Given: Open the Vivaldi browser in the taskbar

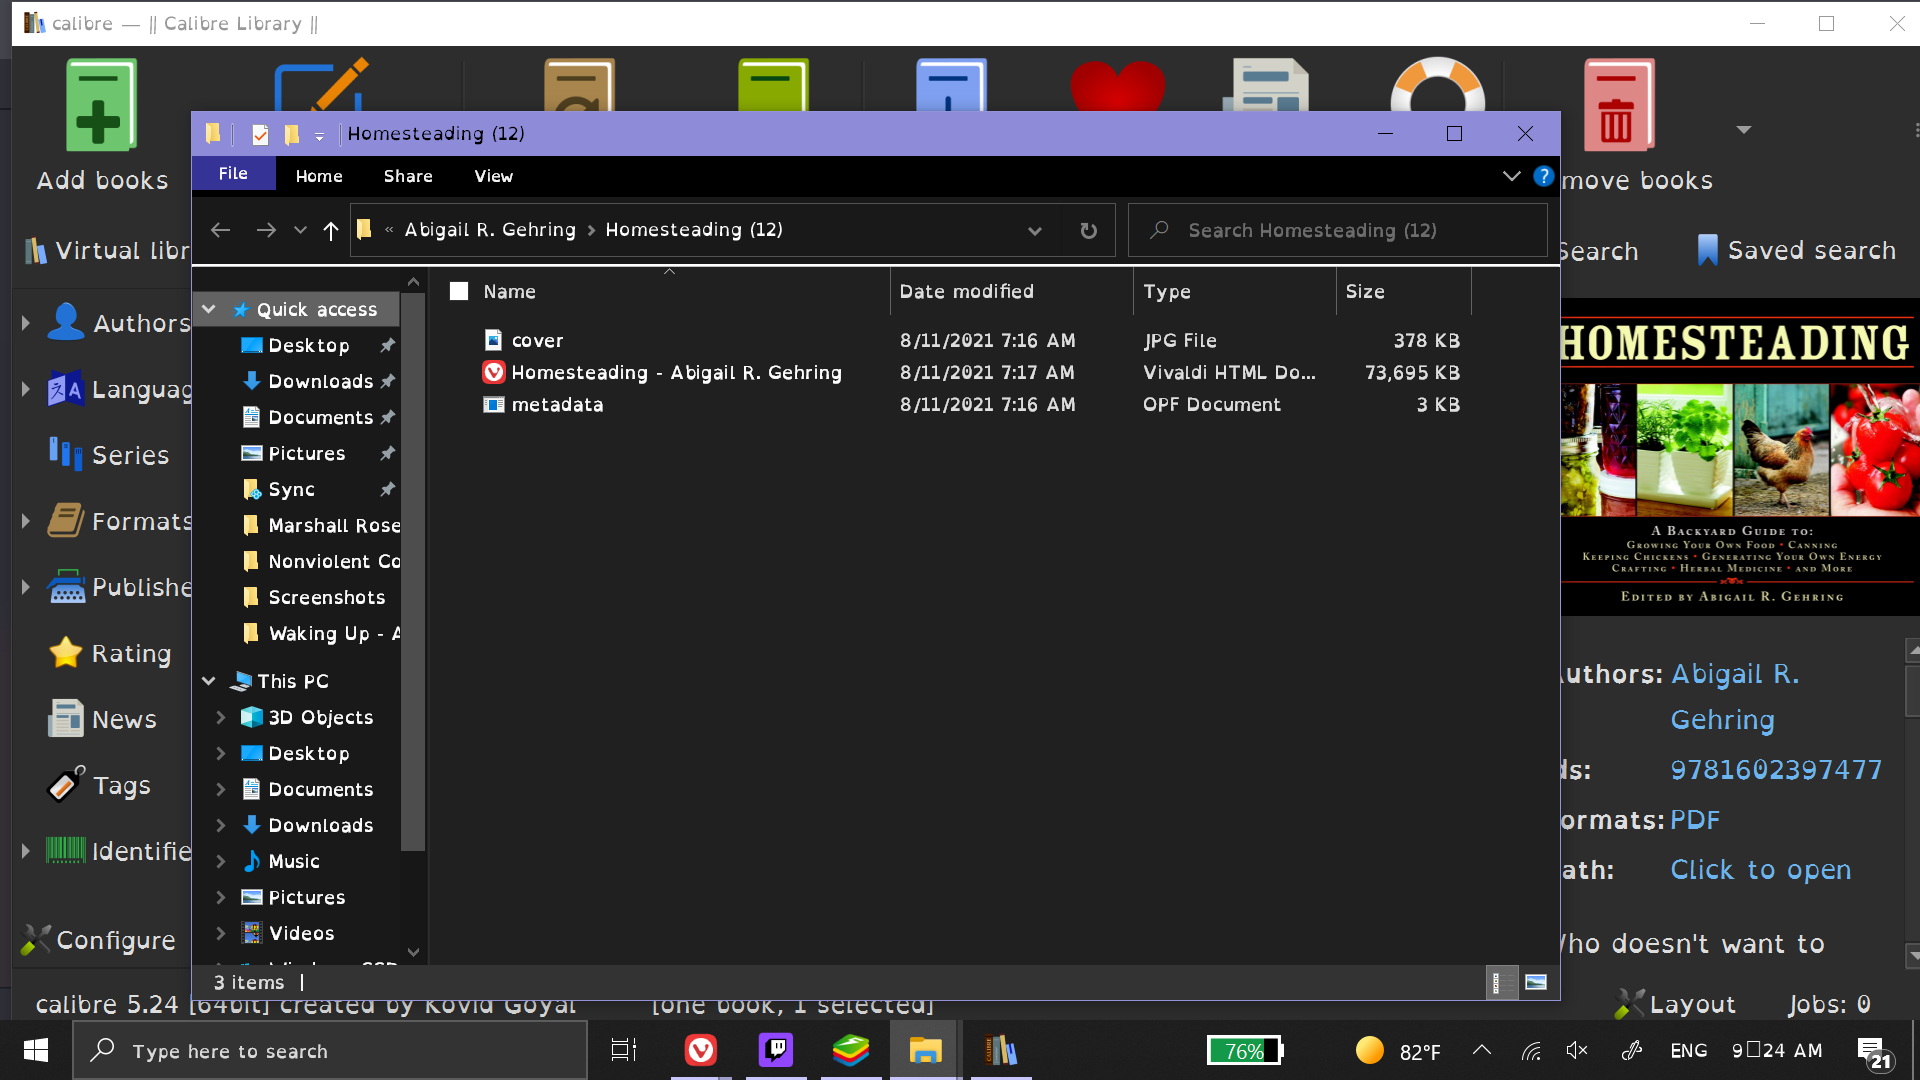Looking at the screenshot, I should pyautogui.click(x=700, y=1050).
